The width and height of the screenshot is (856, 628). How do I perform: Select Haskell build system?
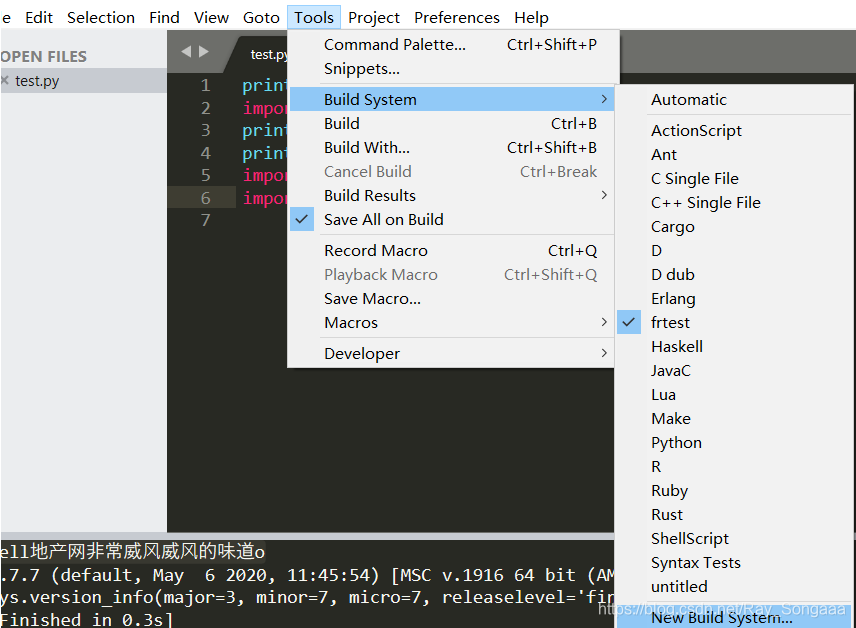(734, 347)
